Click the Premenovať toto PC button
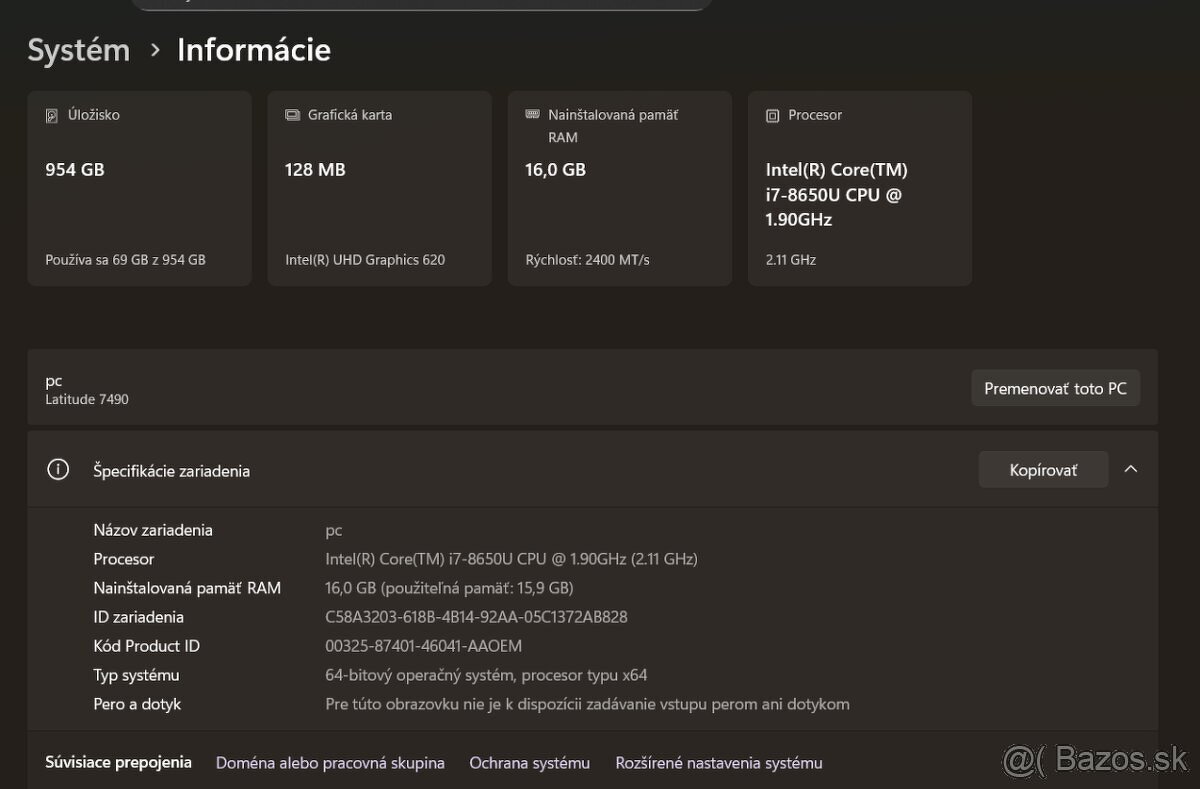 tap(1056, 388)
